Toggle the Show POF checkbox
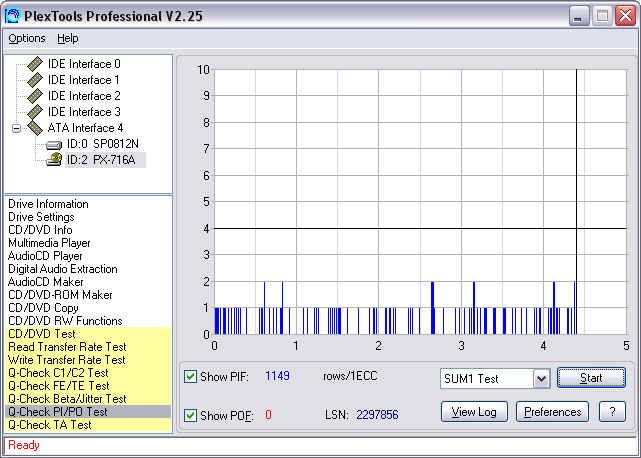The height and width of the screenshot is (458, 641). pos(190,415)
